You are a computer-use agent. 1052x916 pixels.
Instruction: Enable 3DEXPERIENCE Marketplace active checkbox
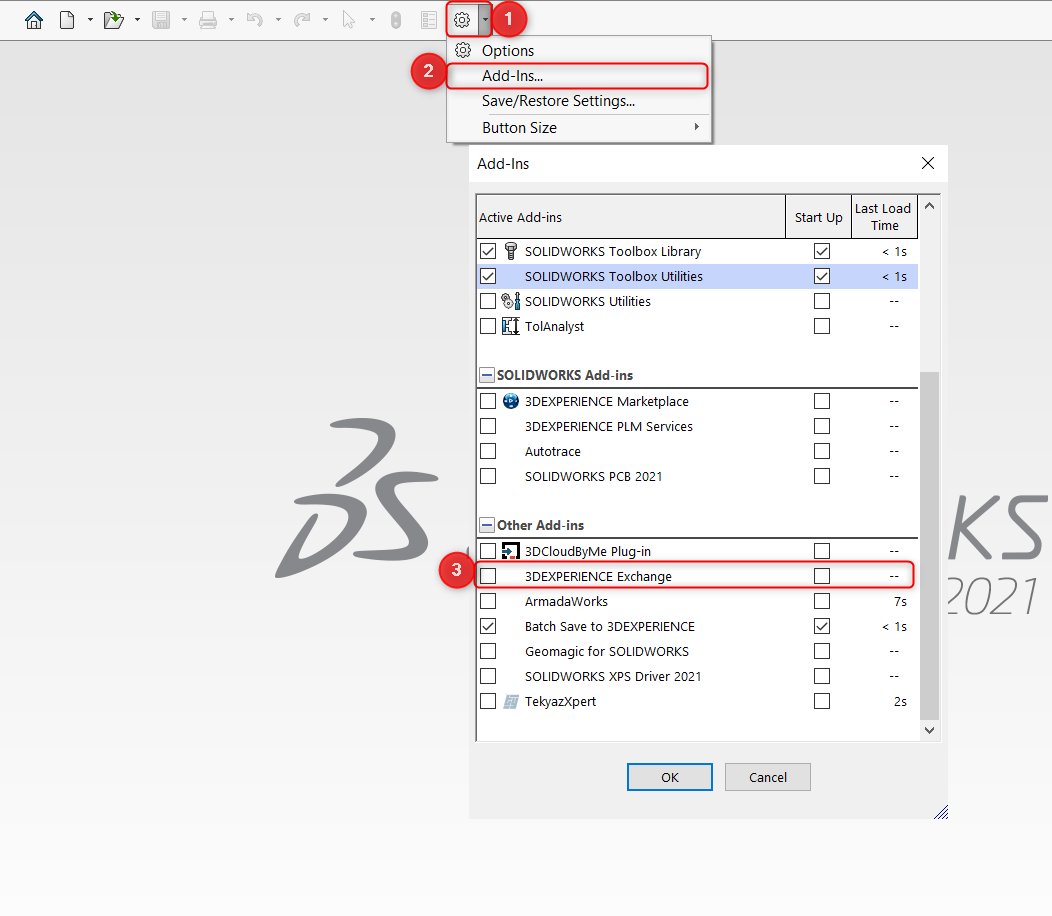pos(488,401)
